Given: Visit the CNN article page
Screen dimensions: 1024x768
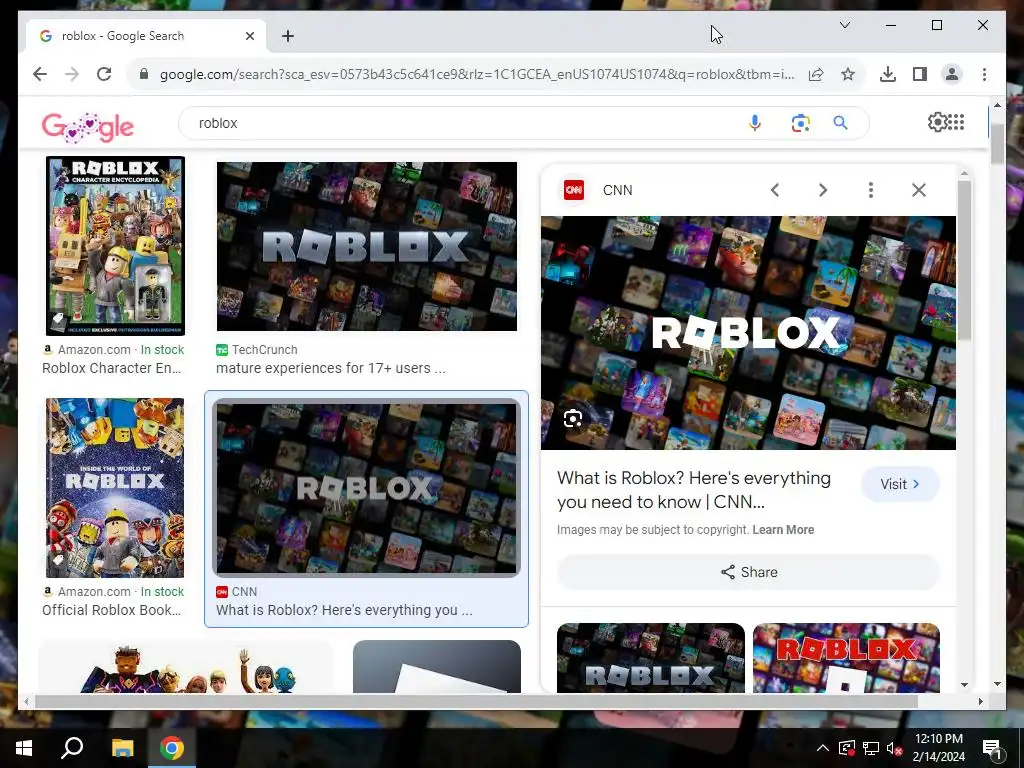Looking at the screenshot, I should click(900, 484).
